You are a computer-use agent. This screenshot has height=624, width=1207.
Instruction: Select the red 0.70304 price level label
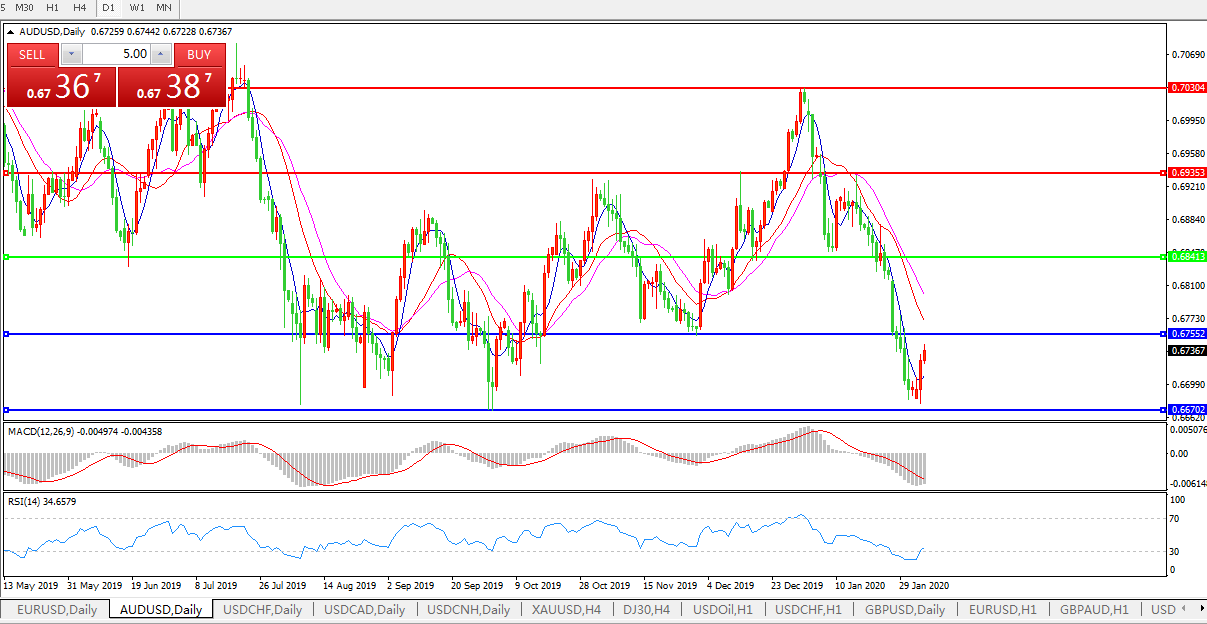1187,88
